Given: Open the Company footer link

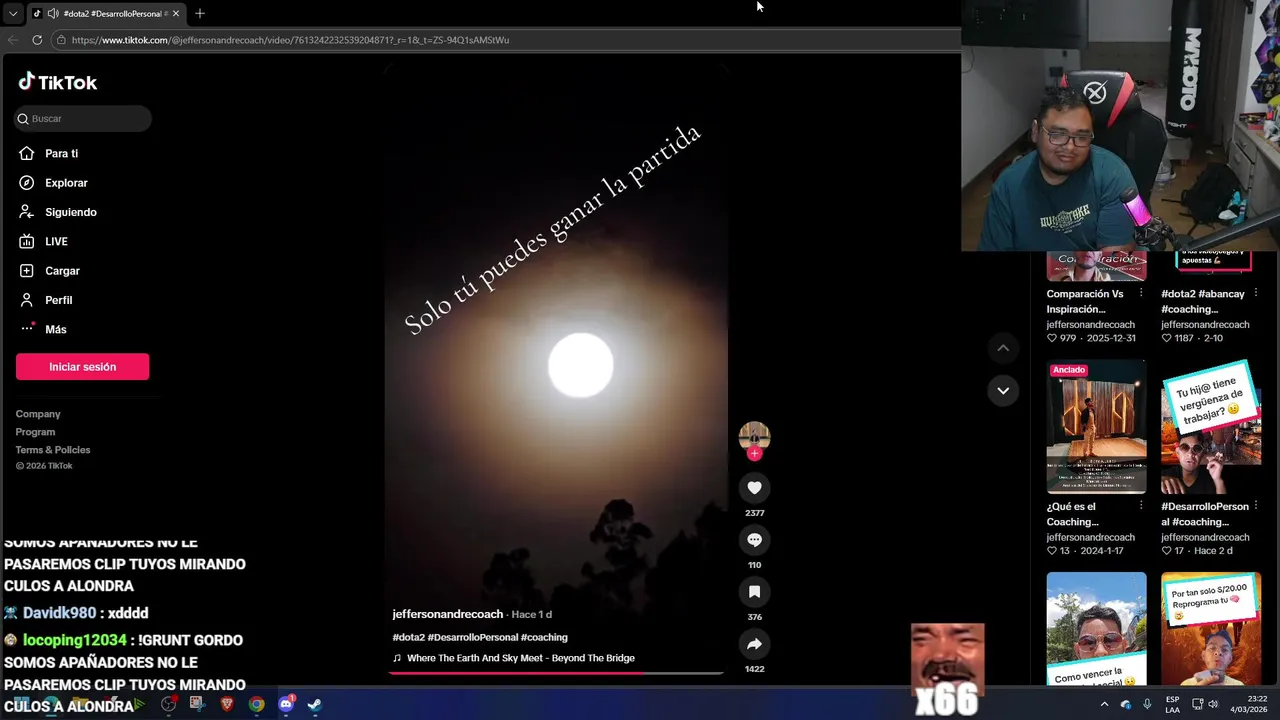Looking at the screenshot, I should click(x=38, y=414).
